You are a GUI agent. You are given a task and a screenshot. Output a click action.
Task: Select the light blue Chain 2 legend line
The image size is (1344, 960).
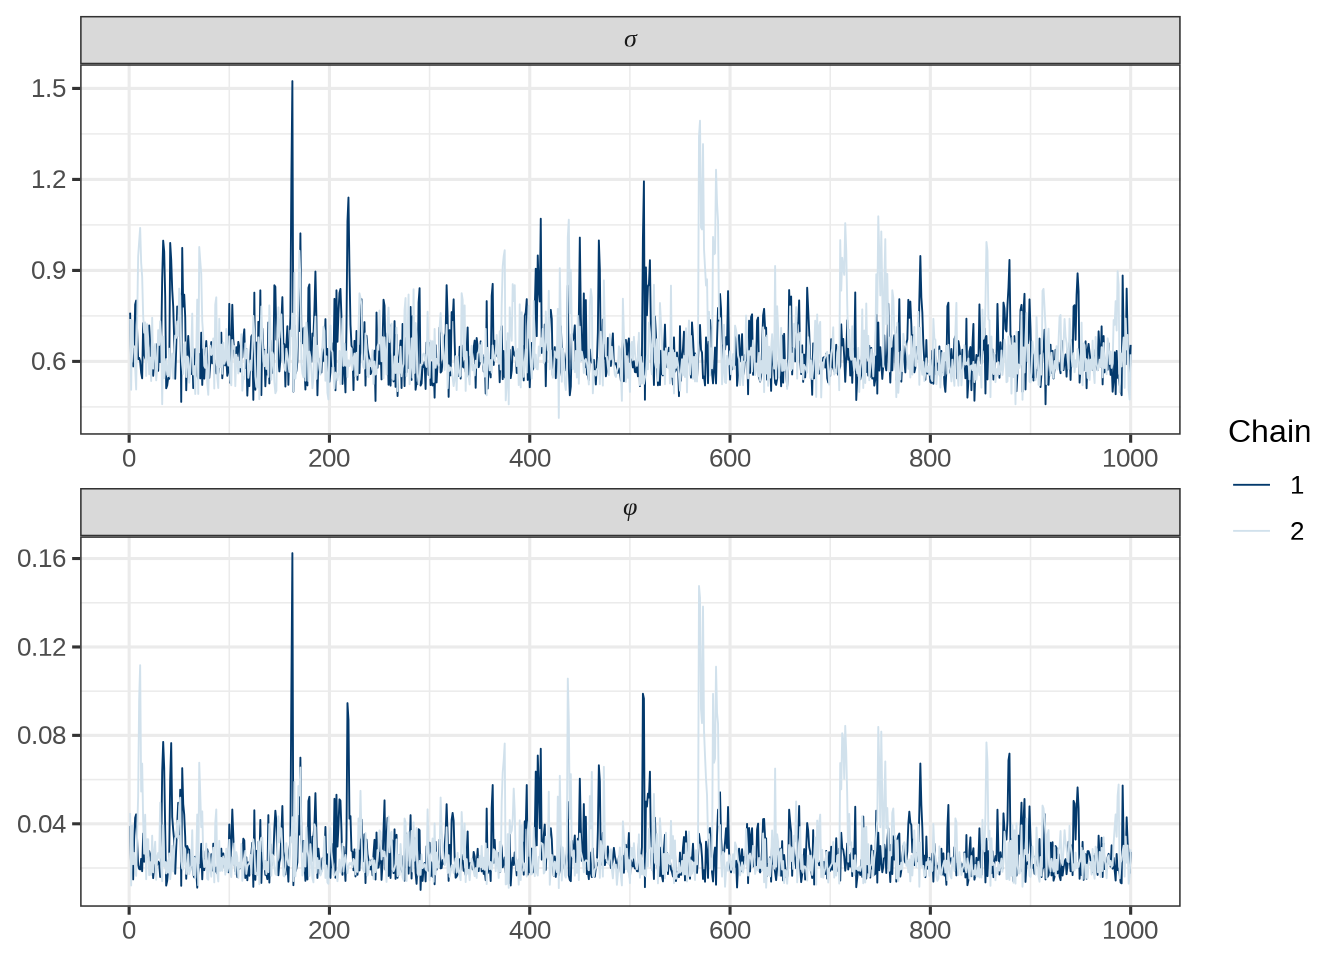(x=1251, y=531)
